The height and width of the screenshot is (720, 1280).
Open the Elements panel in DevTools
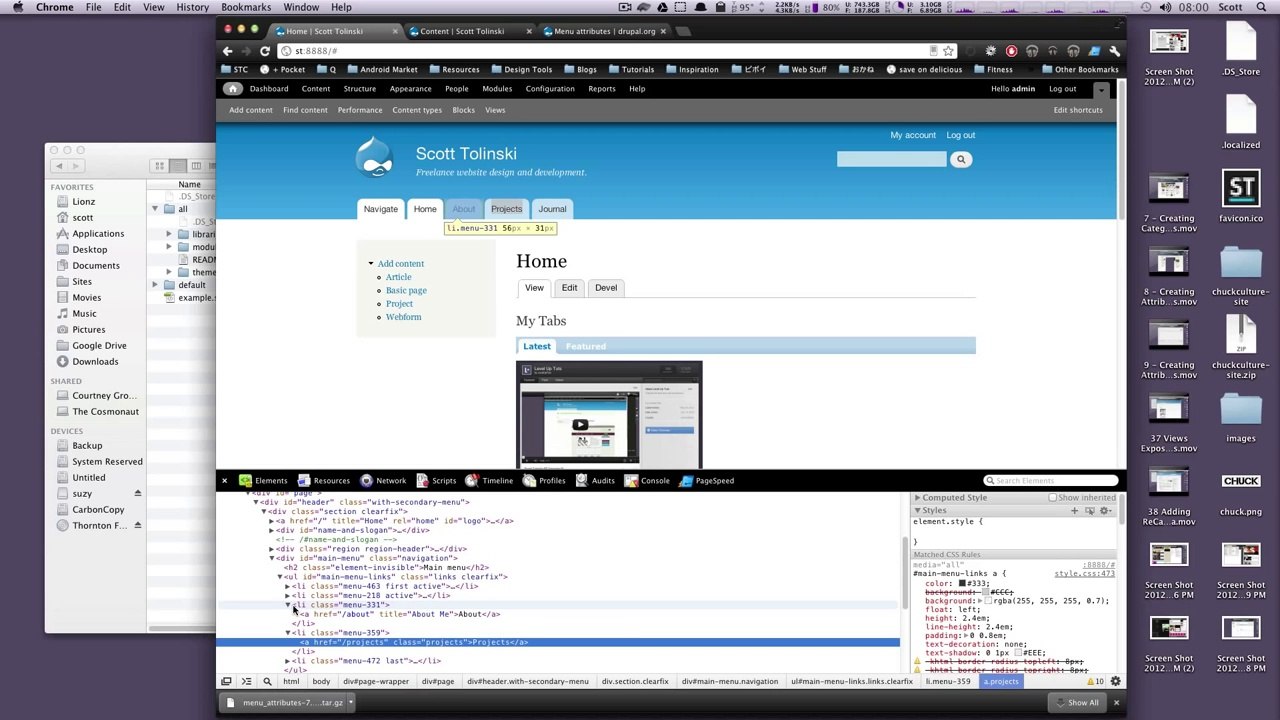(x=263, y=481)
